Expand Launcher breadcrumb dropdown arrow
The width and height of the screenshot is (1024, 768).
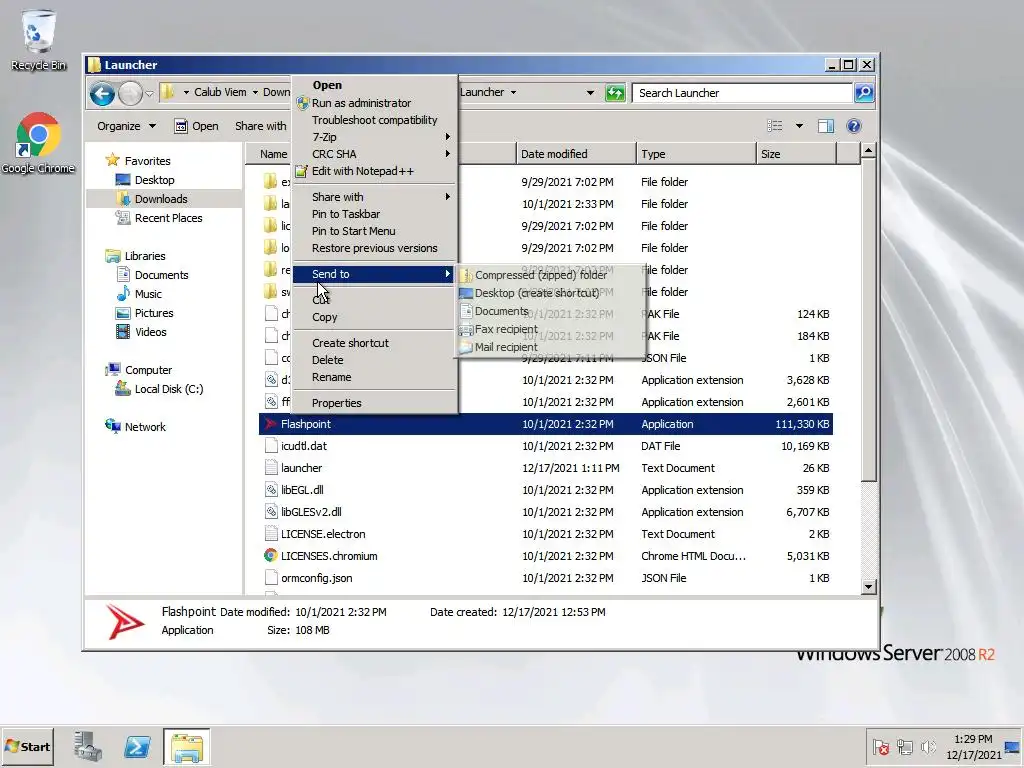point(513,93)
